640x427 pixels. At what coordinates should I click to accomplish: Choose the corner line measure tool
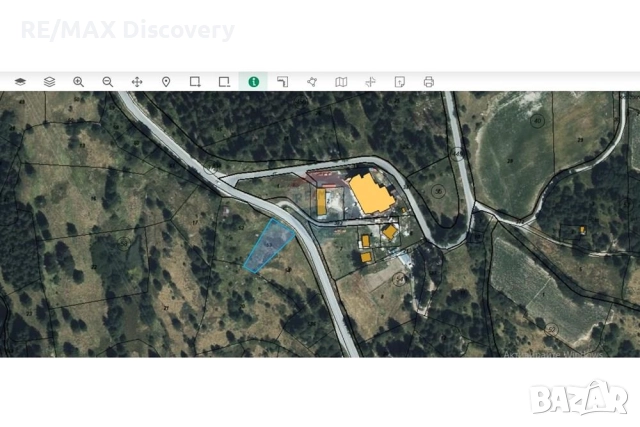(x=283, y=81)
